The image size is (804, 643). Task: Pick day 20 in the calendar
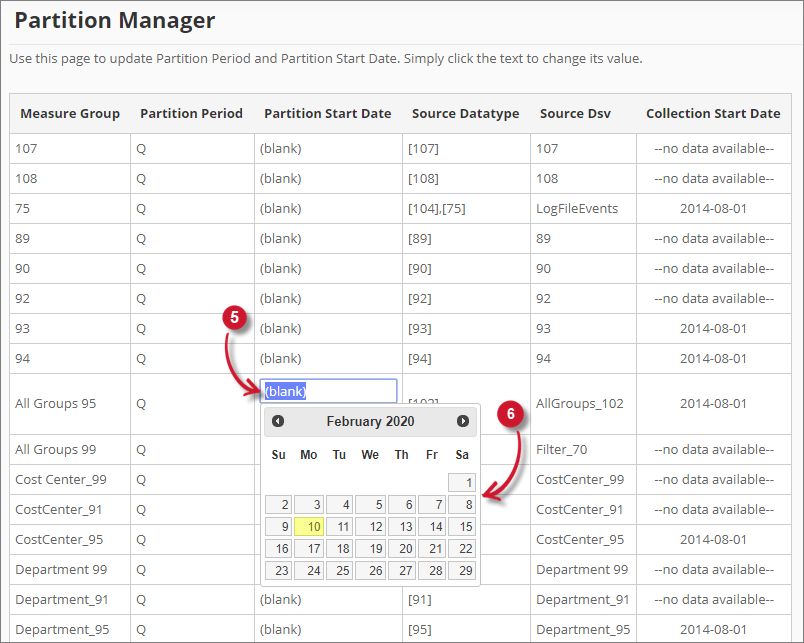coord(402,549)
